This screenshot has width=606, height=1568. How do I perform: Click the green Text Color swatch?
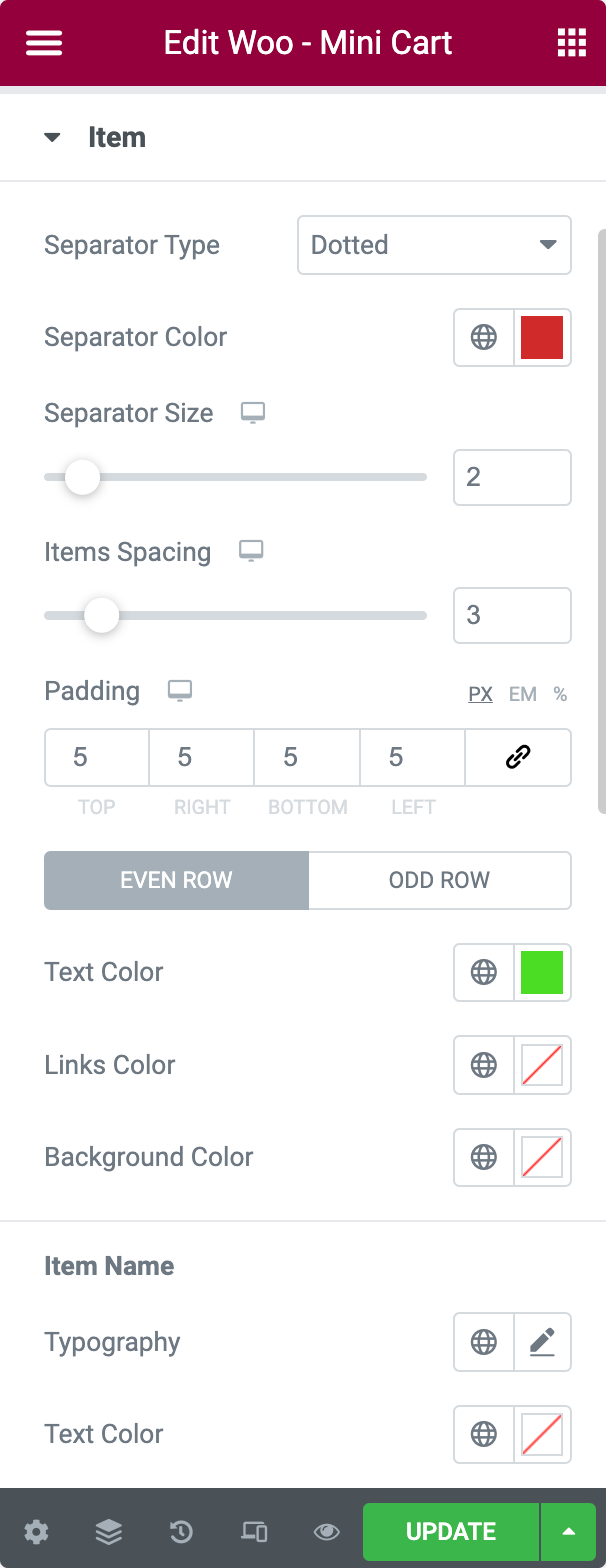[542, 971]
